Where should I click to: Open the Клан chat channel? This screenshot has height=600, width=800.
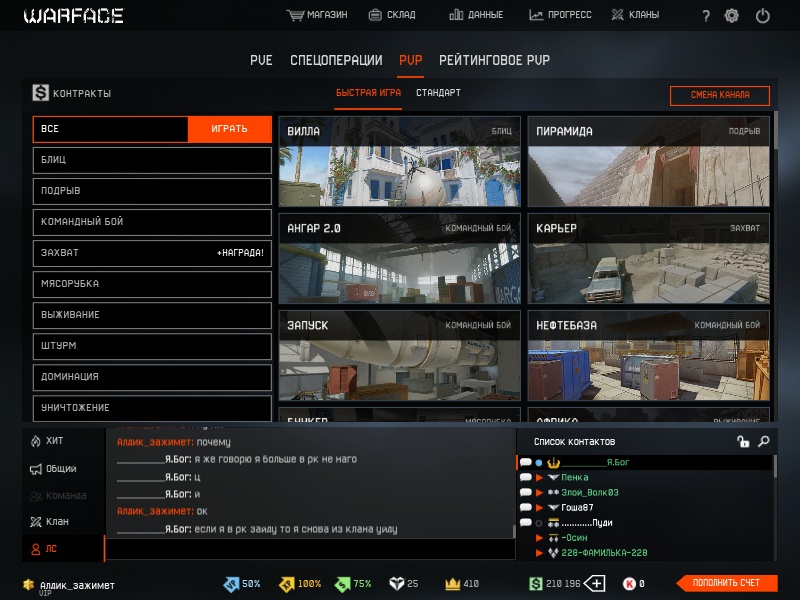click(64, 521)
